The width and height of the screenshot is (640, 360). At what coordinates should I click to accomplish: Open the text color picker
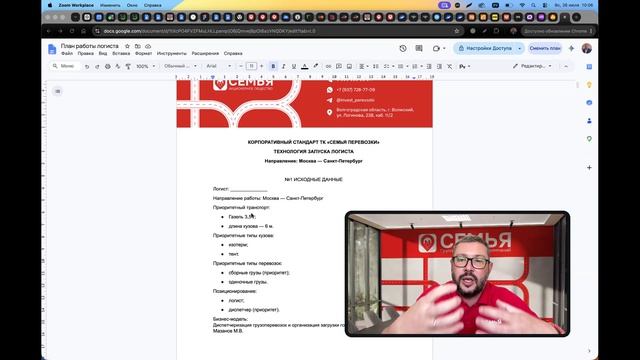pos(304,66)
